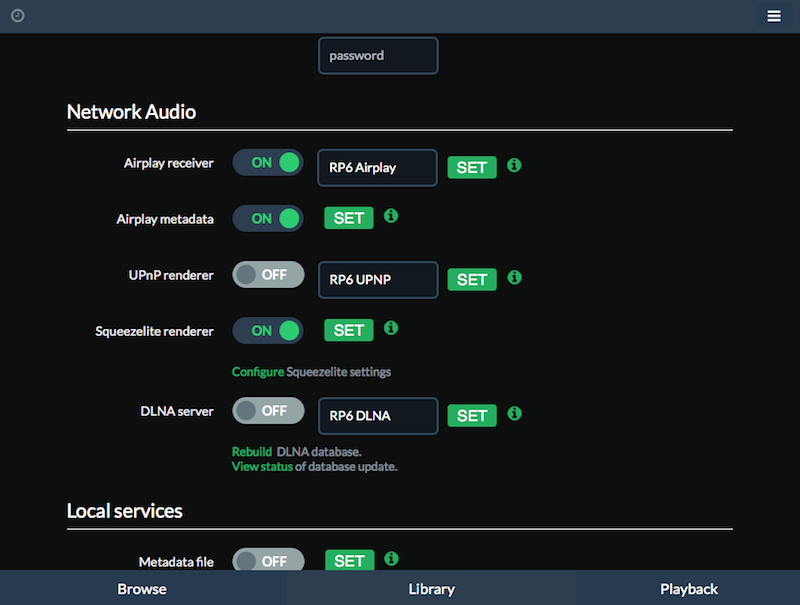Switch to the Playback tab

coord(689,589)
